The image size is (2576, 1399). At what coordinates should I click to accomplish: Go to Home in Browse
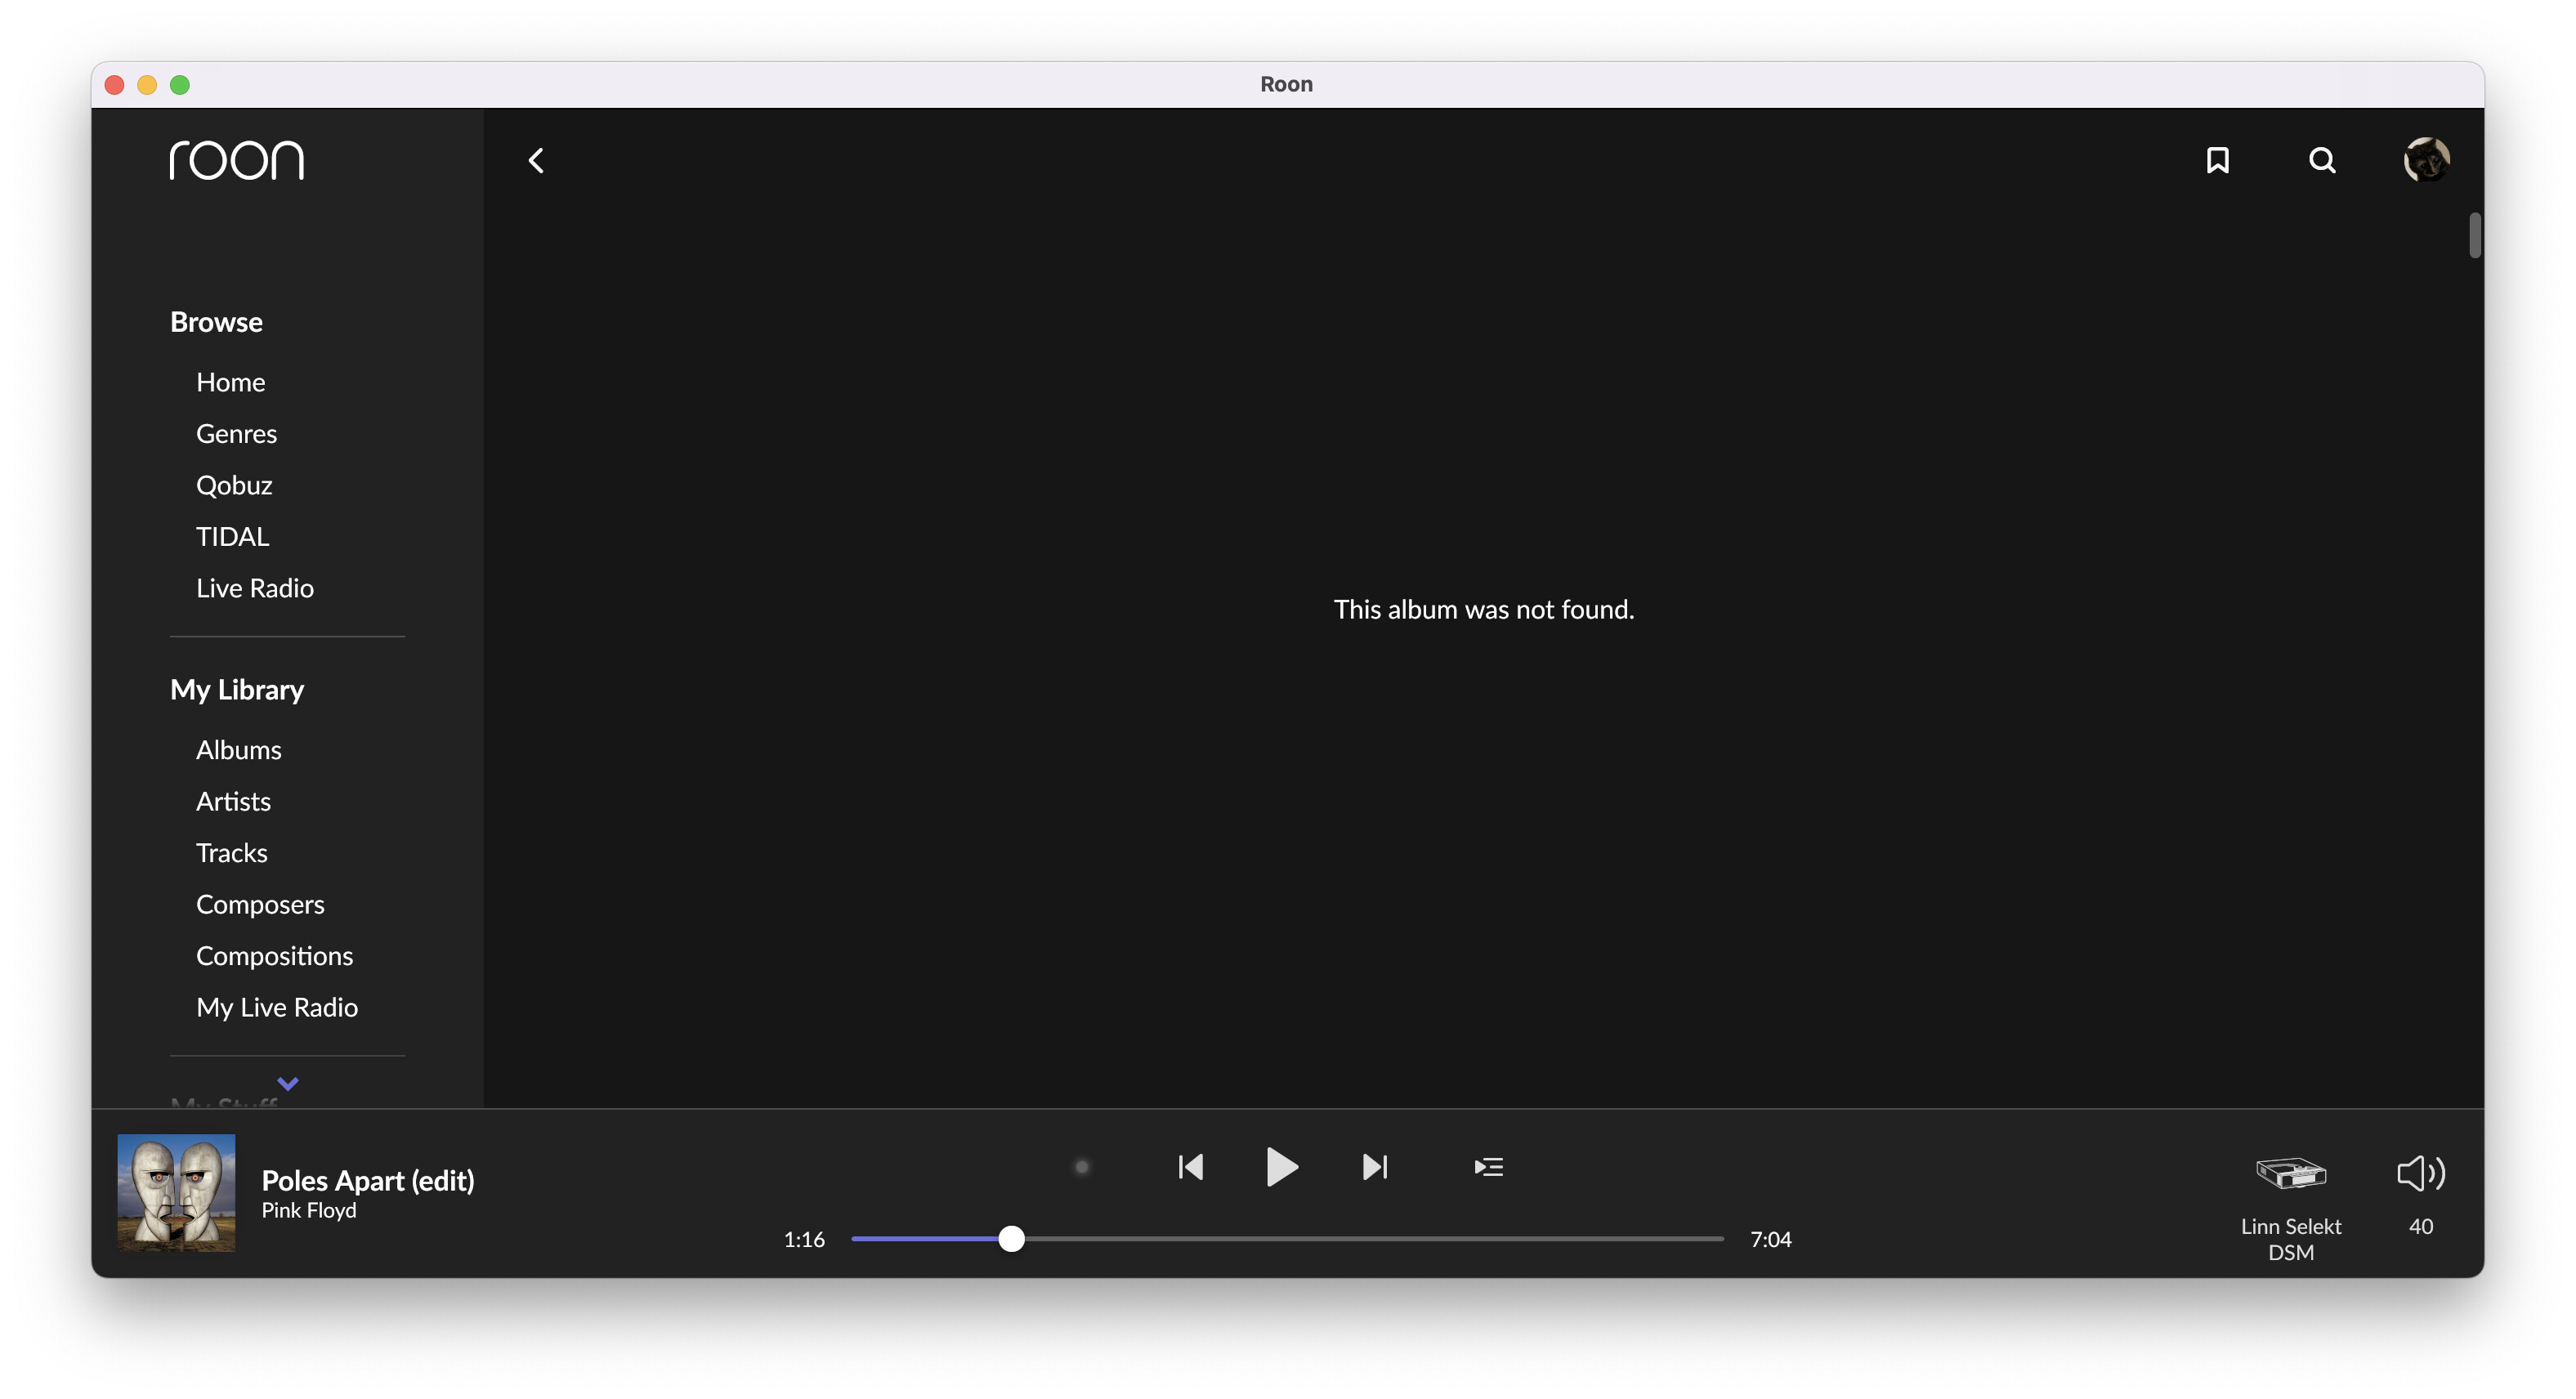point(230,382)
